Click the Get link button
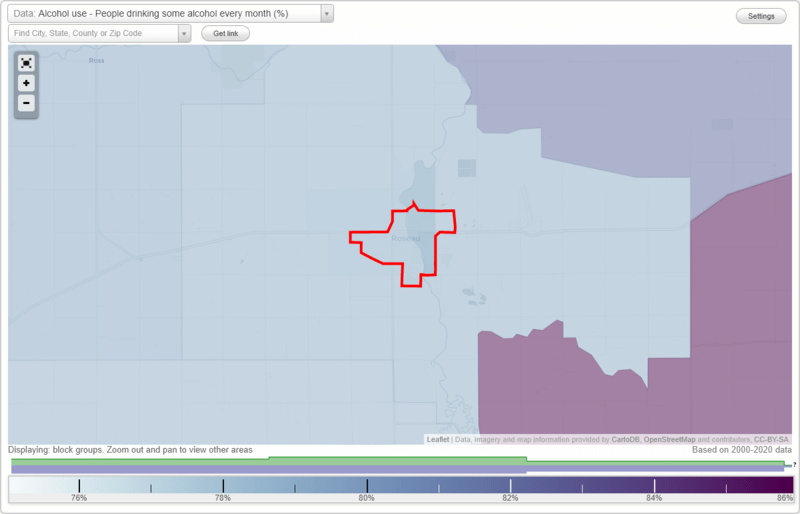The width and height of the screenshot is (800, 514). [226, 34]
